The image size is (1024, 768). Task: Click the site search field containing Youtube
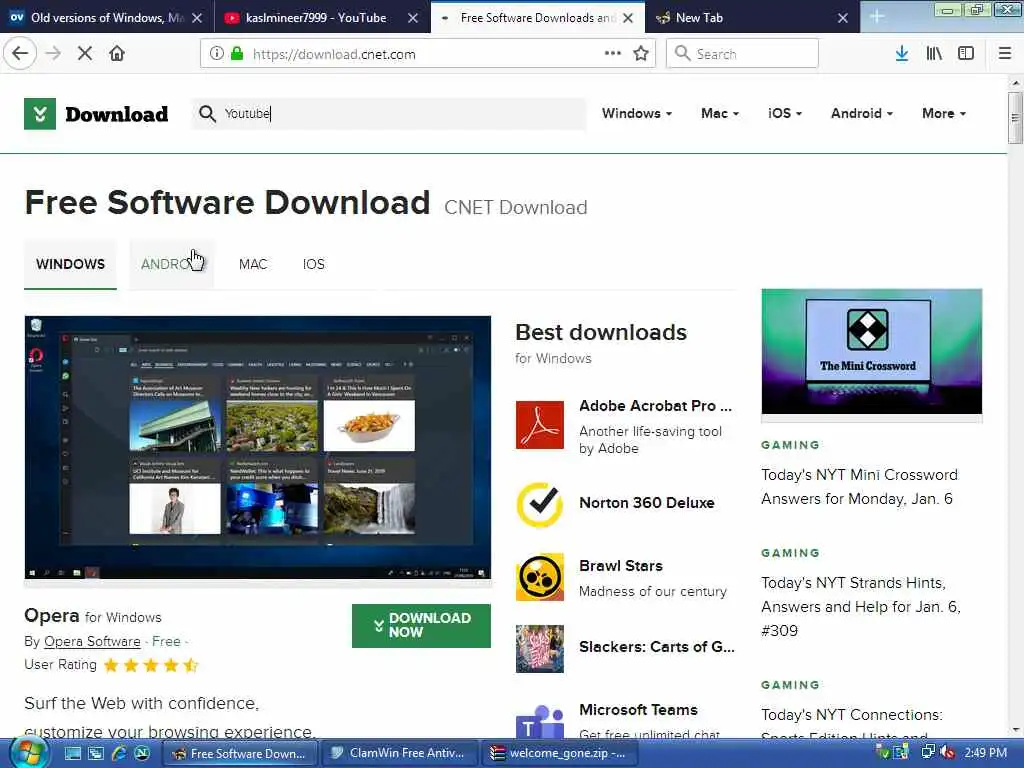[x=389, y=114]
